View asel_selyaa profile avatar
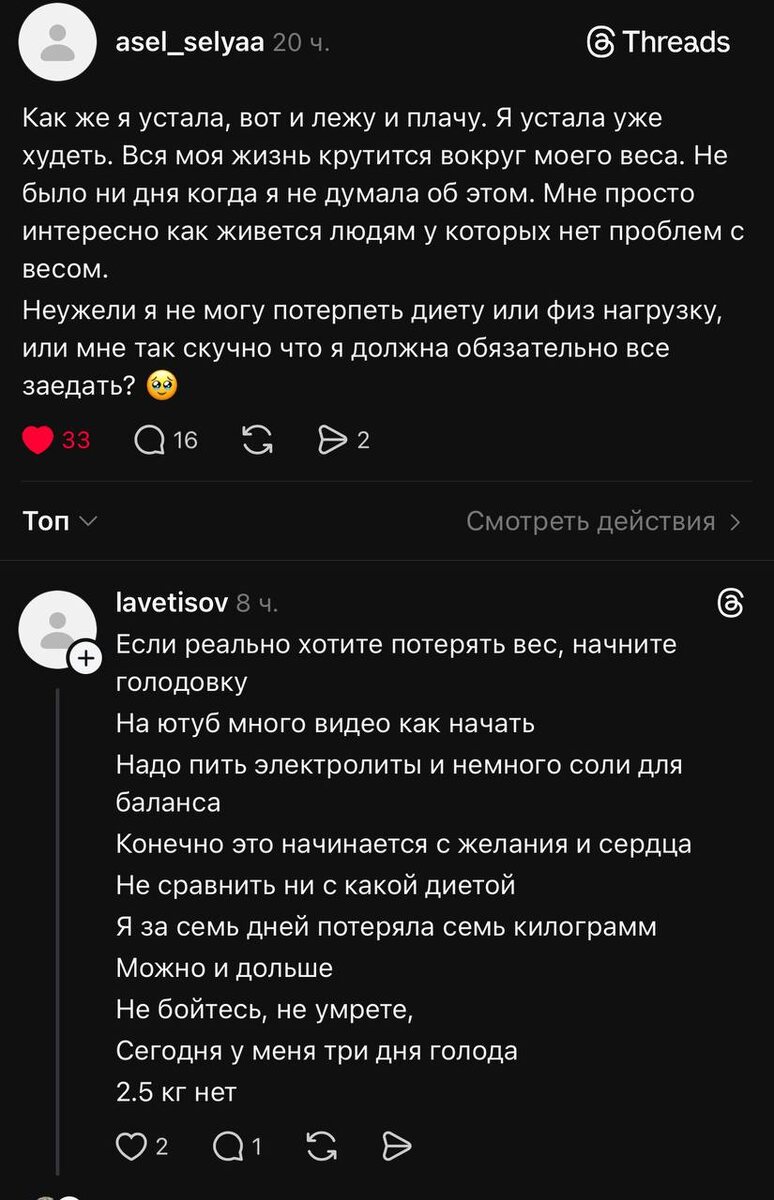This screenshot has height=1200, width=774. click(58, 42)
